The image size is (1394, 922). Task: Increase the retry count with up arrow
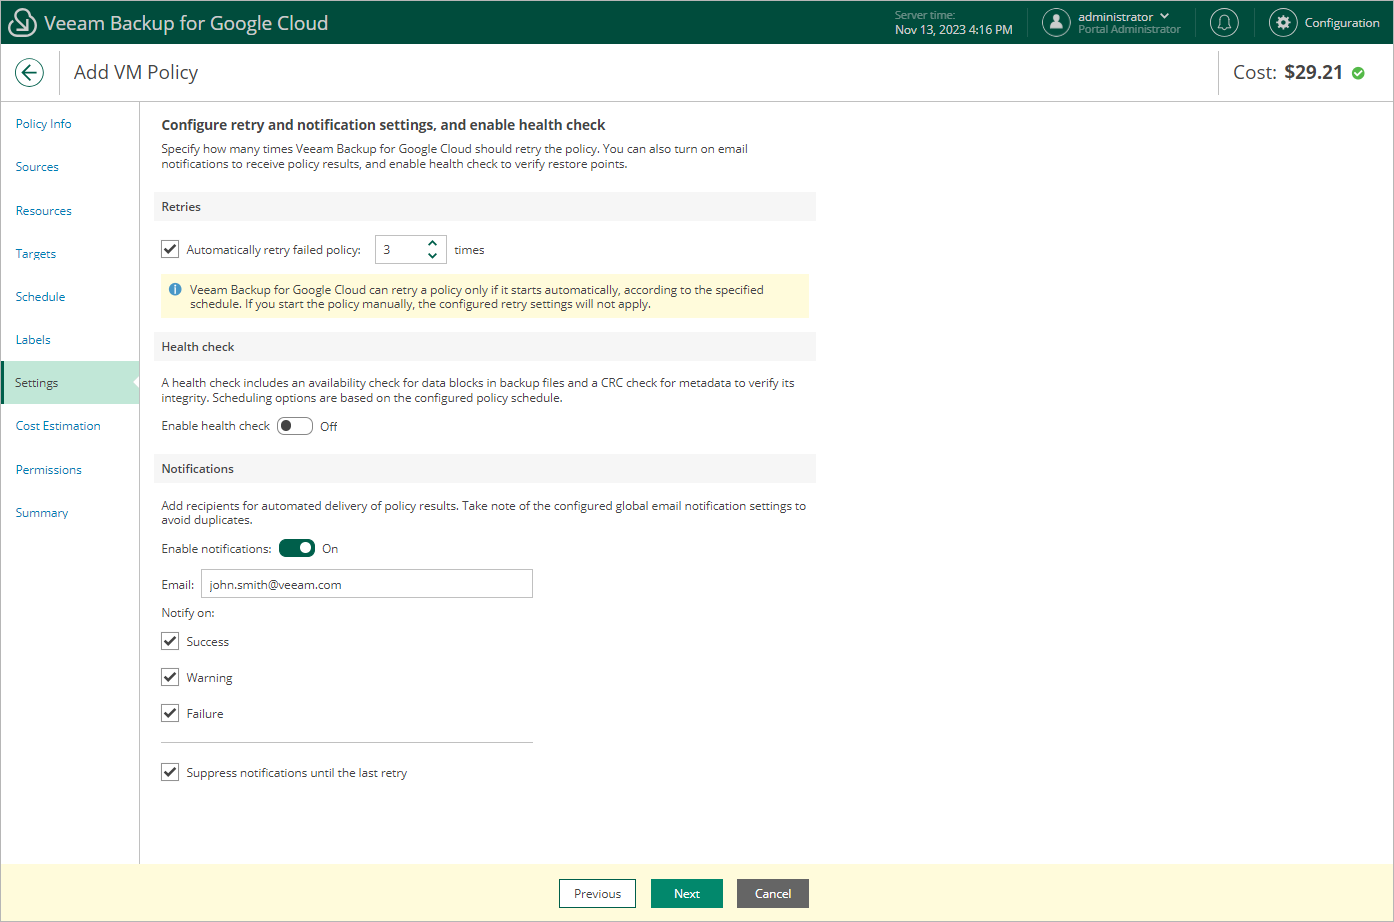(432, 243)
